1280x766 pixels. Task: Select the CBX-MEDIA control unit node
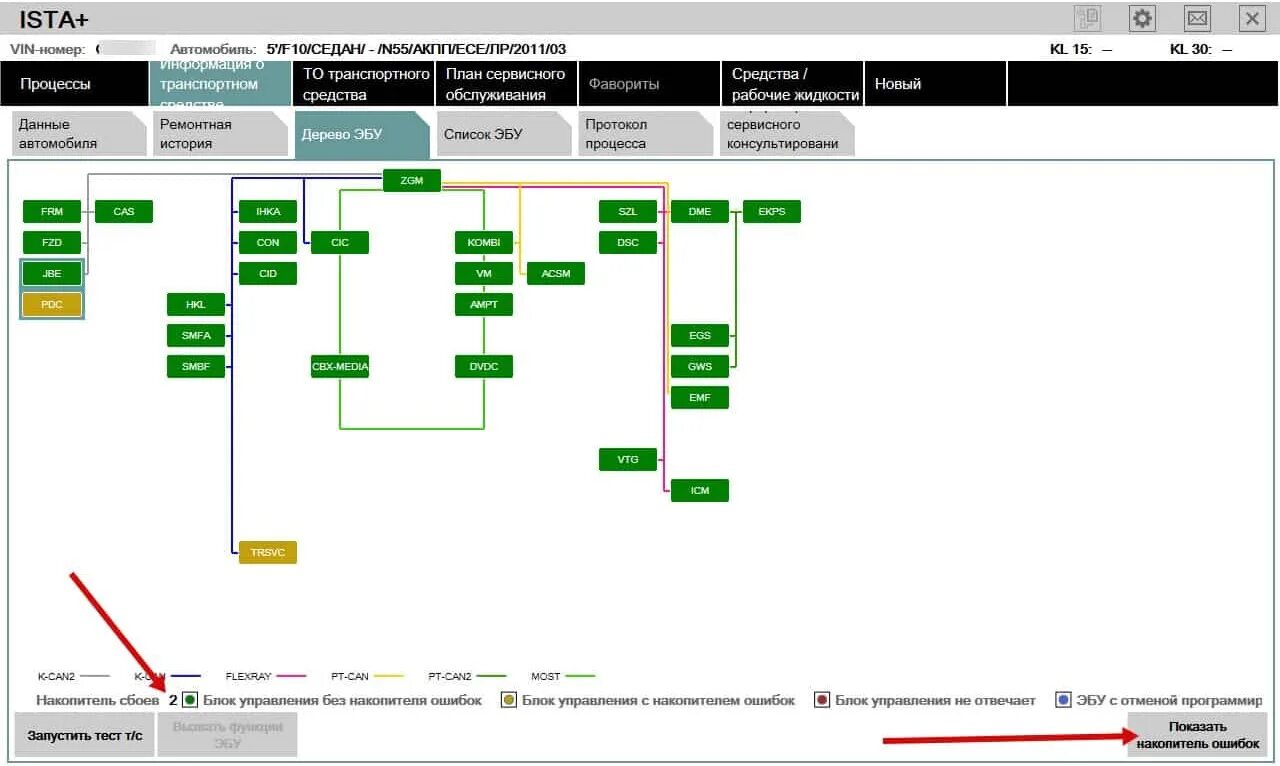[340, 367]
